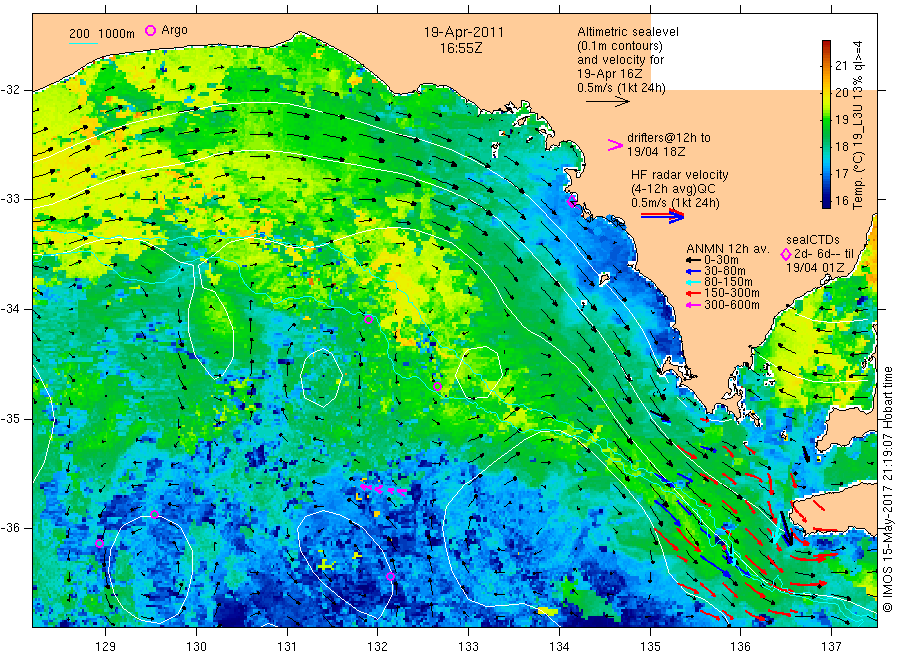Click the longitude axis label '135'
Screen dimensions: 900x660
650,647
